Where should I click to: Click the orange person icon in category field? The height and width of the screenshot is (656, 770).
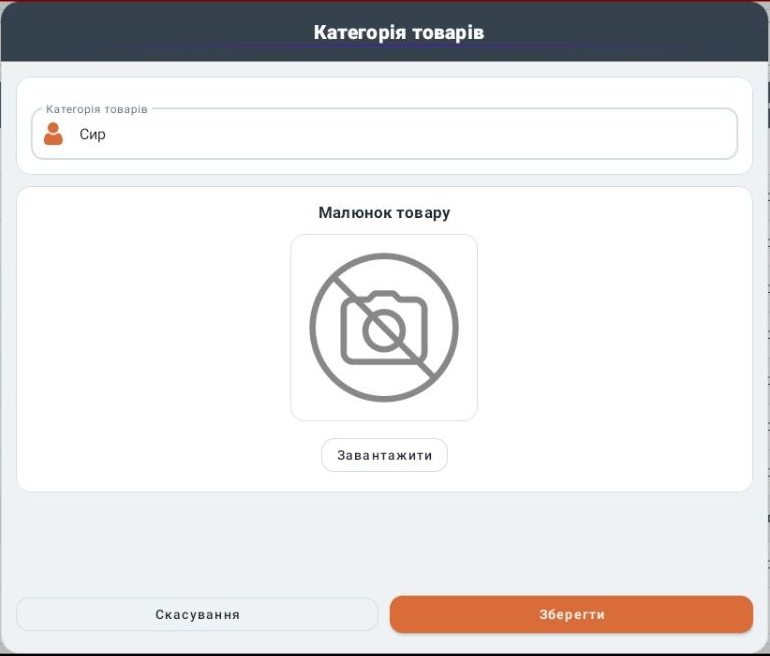[x=53, y=134]
